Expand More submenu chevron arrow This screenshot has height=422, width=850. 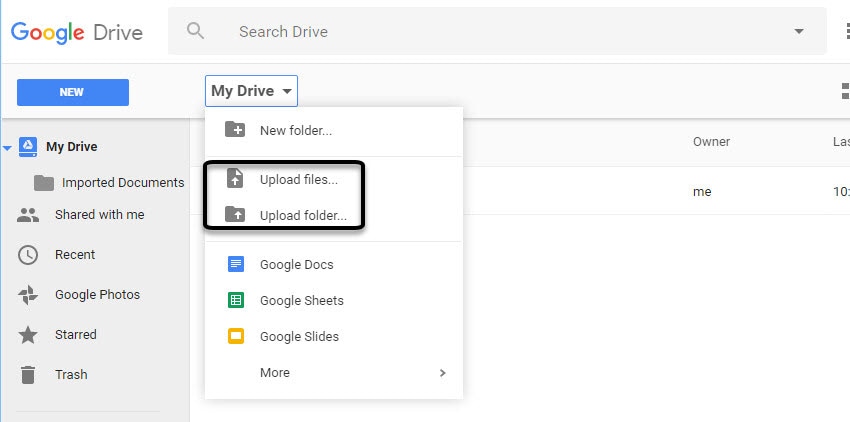443,373
